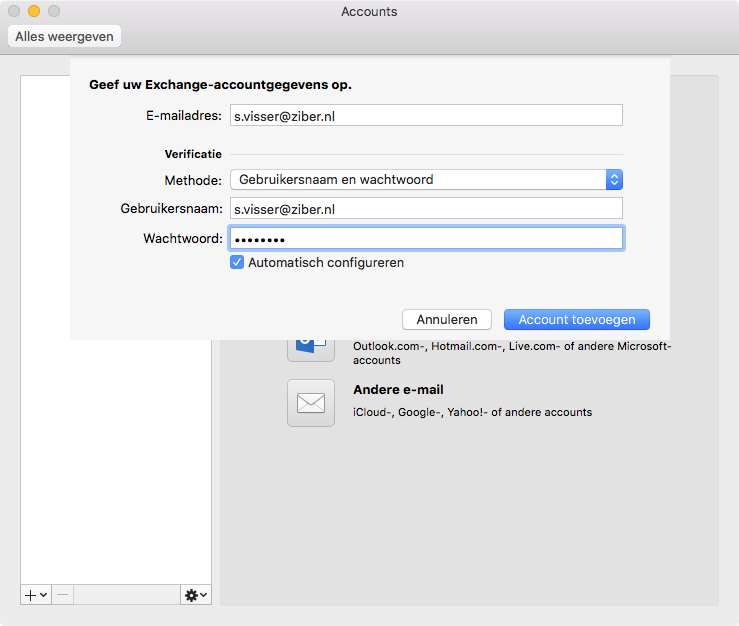Select the Andere e-mail envelope icon
Image resolution: width=739 pixels, height=626 pixels.
click(x=311, y=403)
